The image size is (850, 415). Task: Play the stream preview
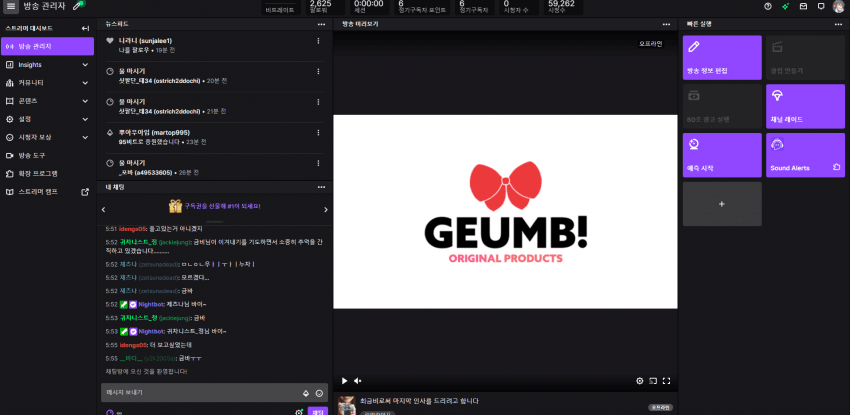(344, 381)
